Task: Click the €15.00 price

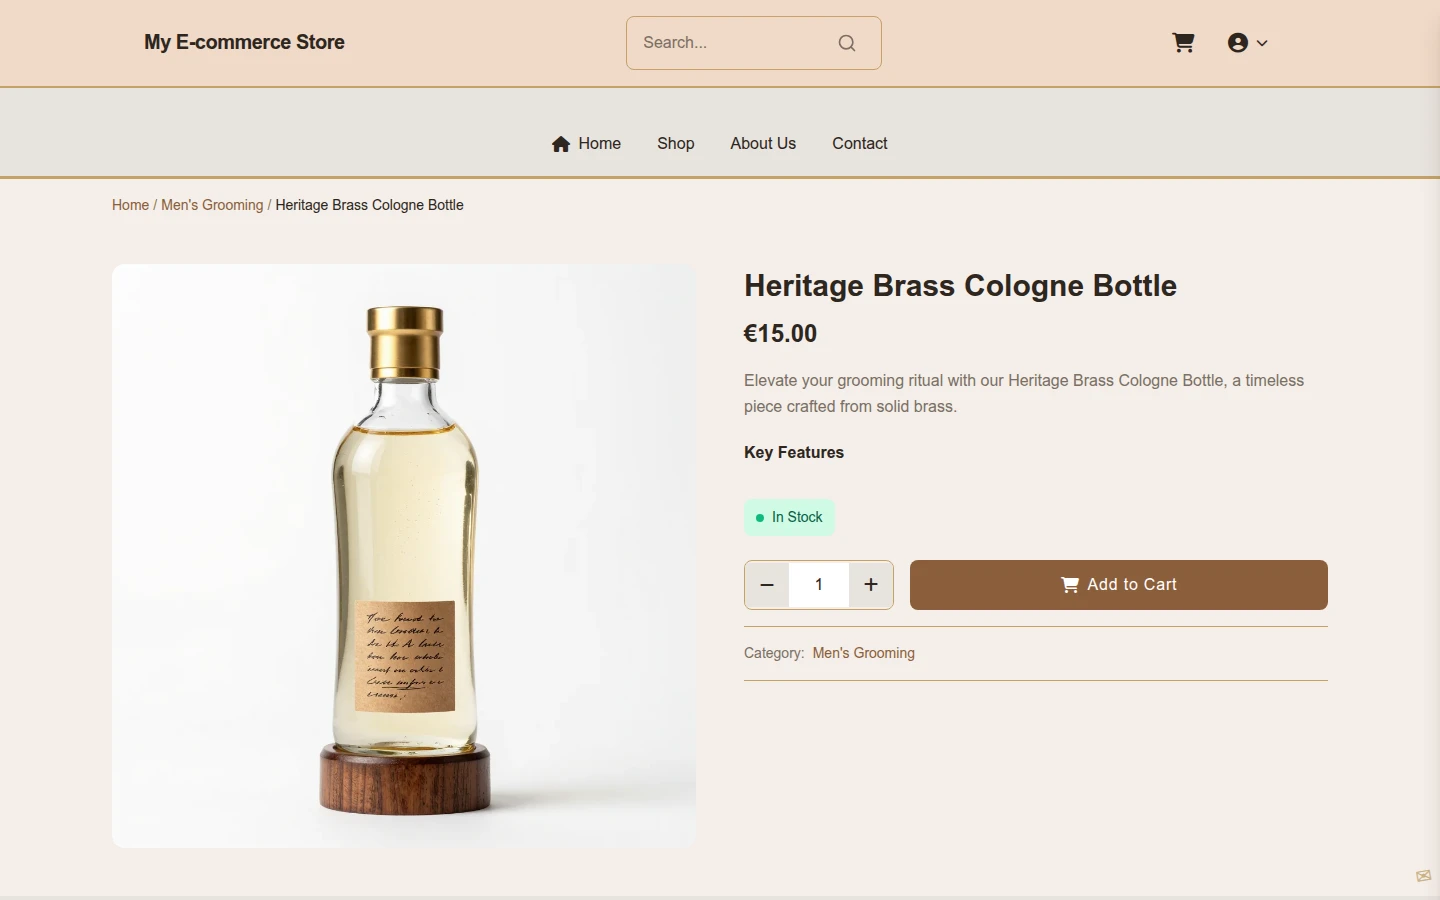Action: point(780,334)
